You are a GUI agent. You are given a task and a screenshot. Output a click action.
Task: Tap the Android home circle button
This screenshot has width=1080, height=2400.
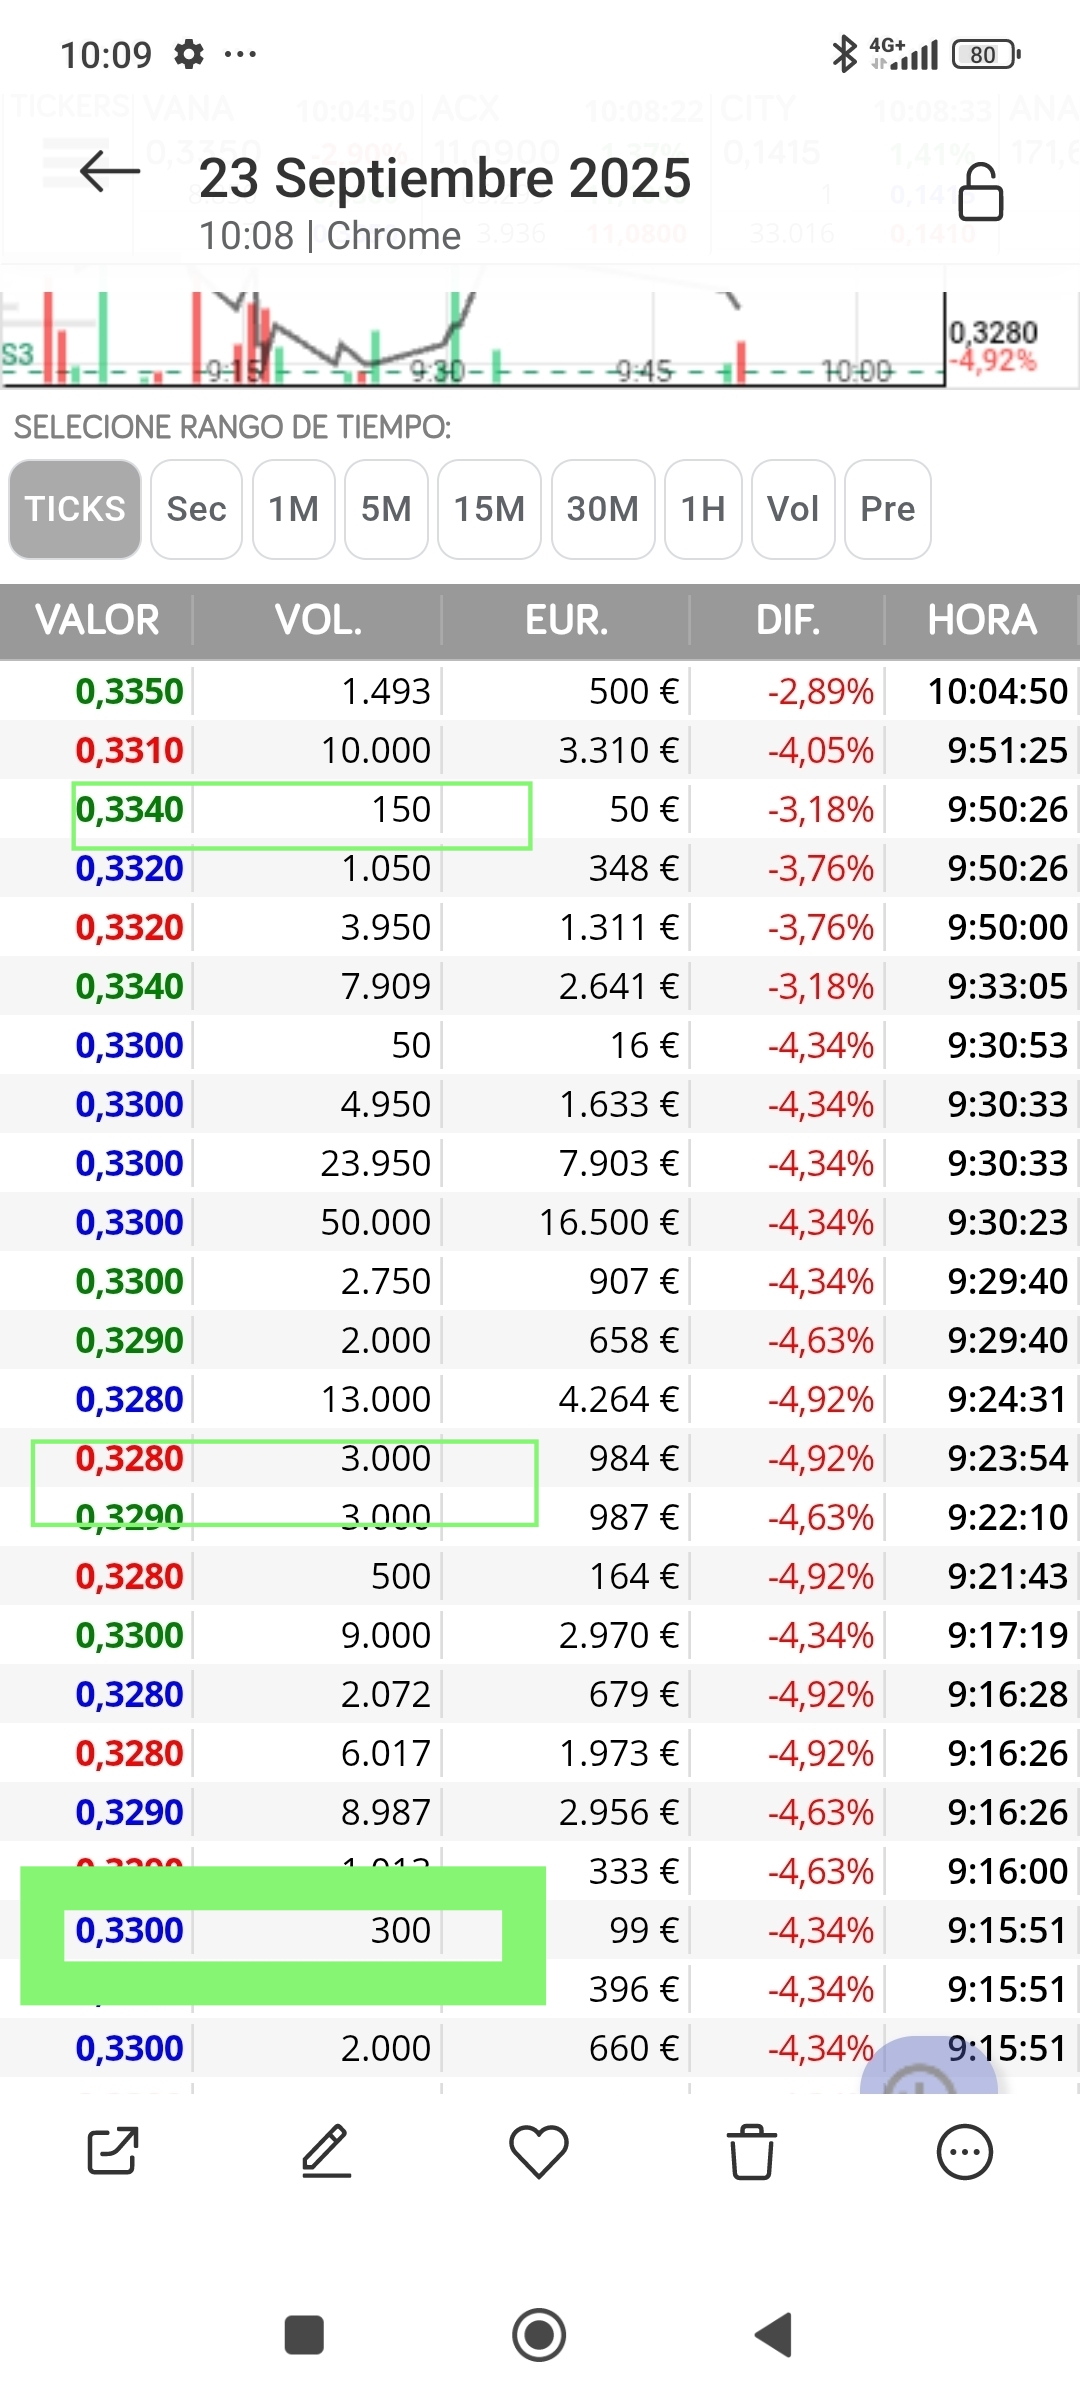click(539, 2335)
